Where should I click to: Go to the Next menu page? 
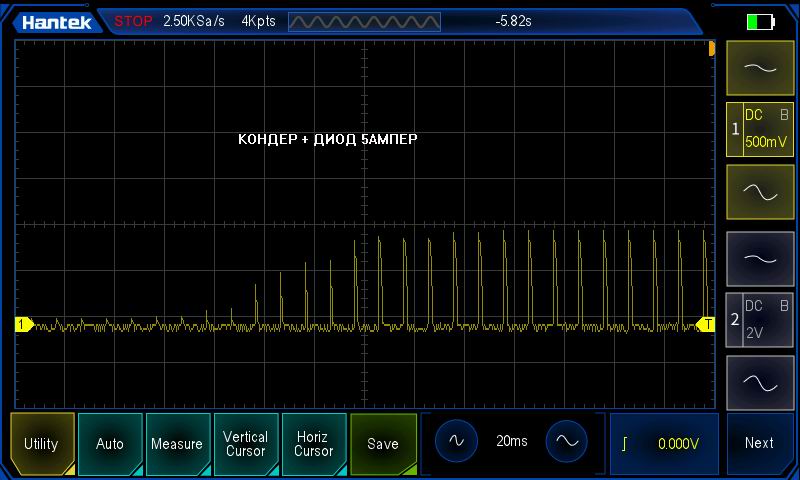(x=759, y=443)
